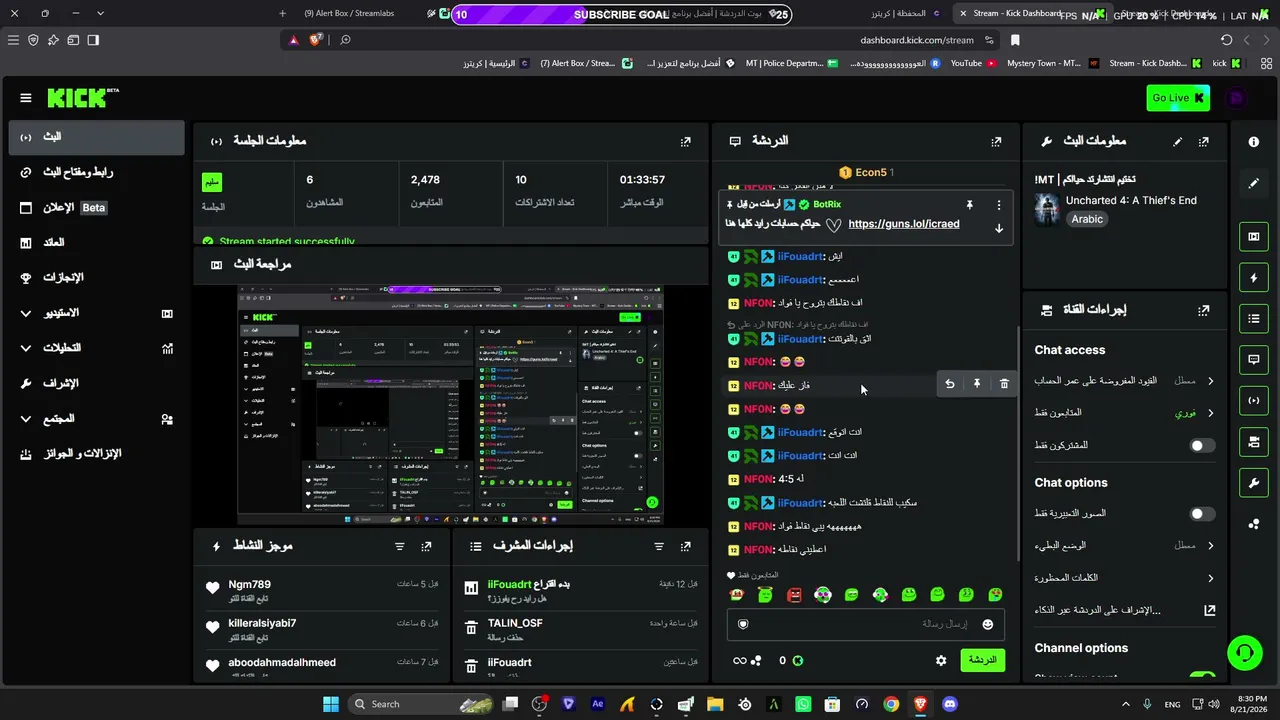This screenshot has height=720, width=1280.
Task: Open slow mode settings chevron
Action: coord(1210,546)
